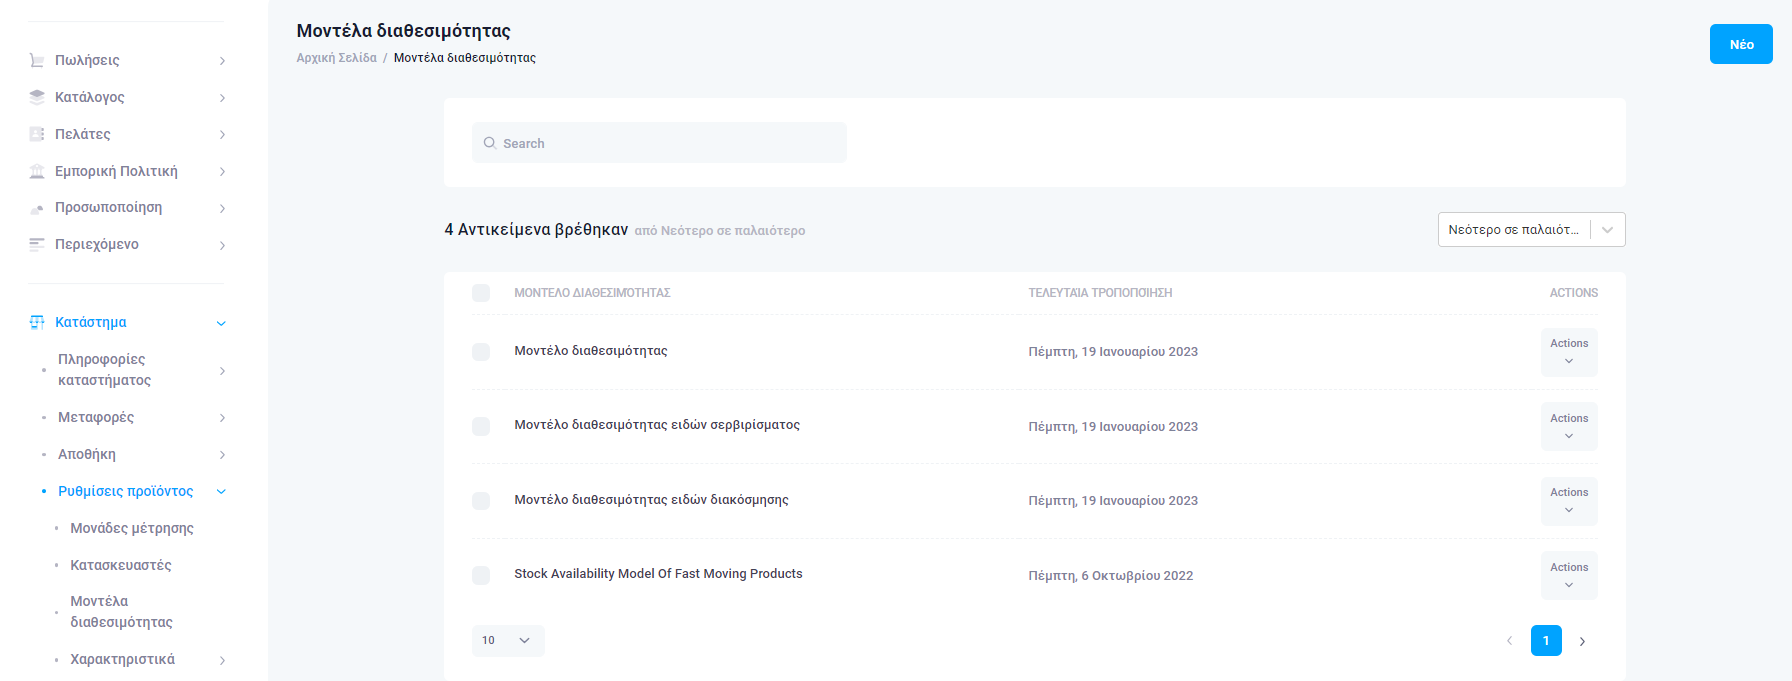Check the box for Stock Availability Model row
Image resolution: width=1792 pixels, height=681 pixels.
click(x=481, y=575)
